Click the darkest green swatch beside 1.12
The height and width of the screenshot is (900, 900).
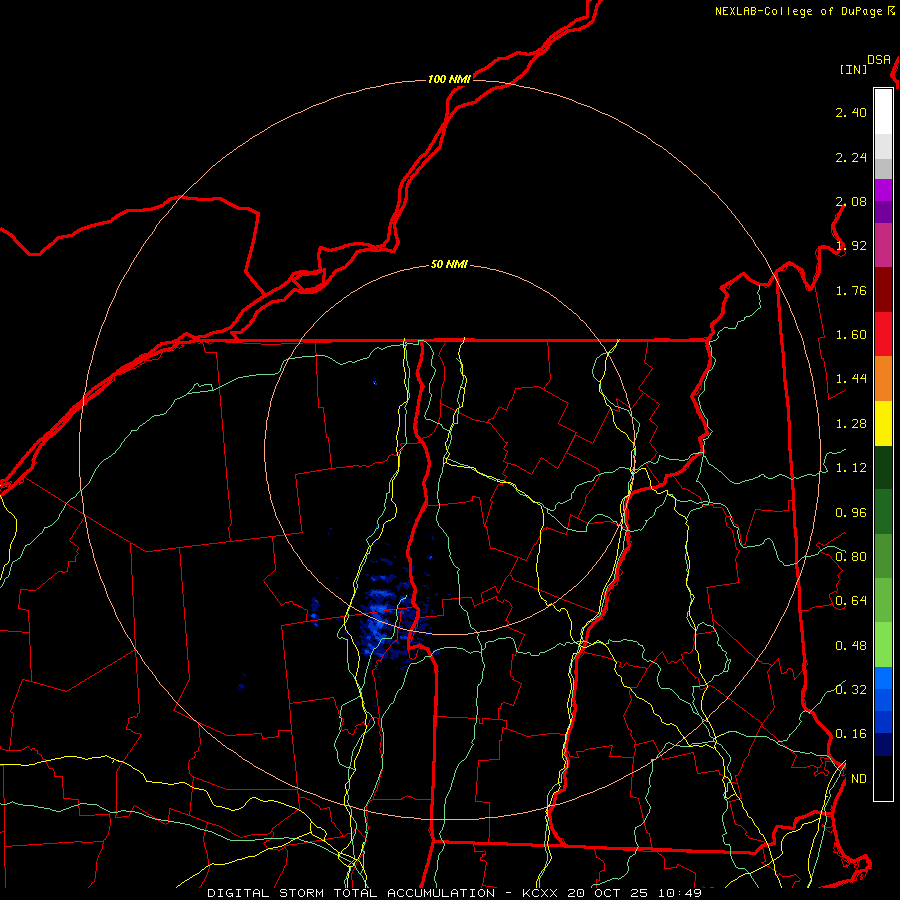tap(883, 467)
